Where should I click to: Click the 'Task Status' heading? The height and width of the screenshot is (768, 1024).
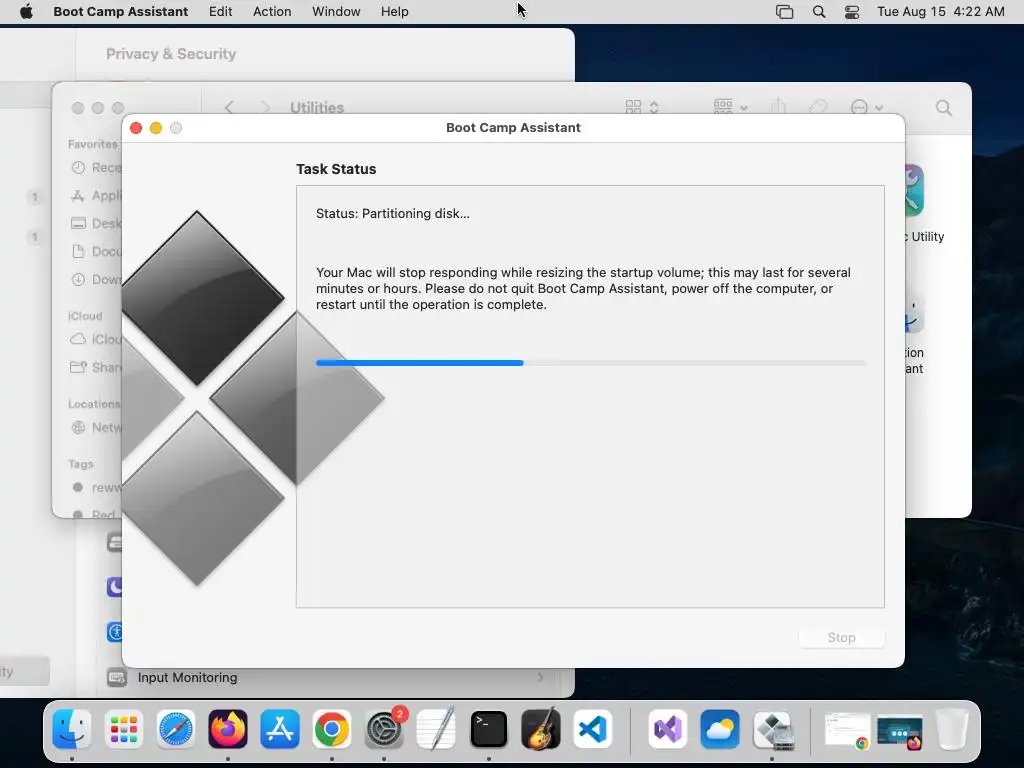tap(336, 169)
